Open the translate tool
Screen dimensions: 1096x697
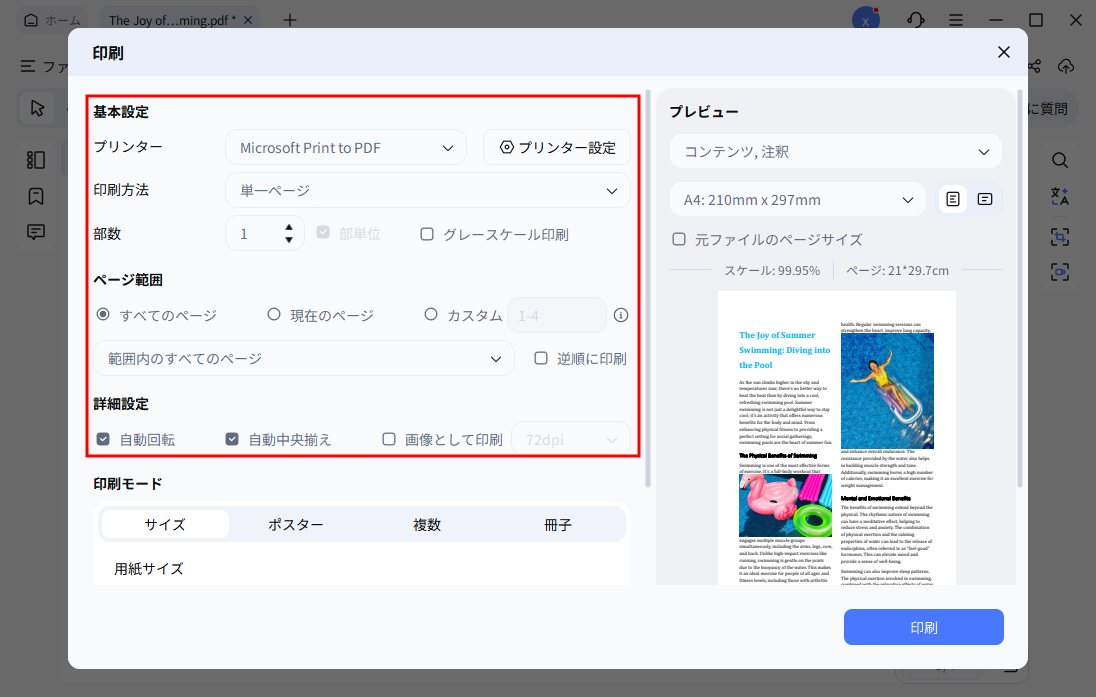pos(1060,197)
